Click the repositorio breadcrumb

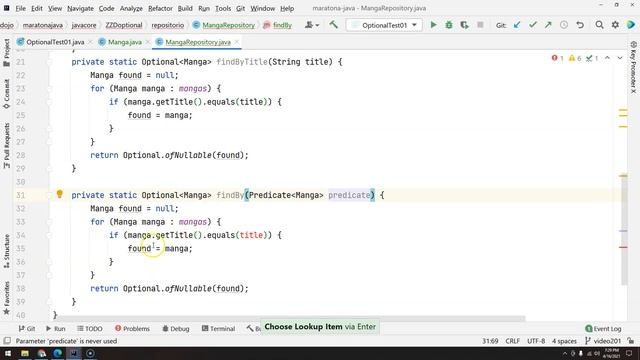(167, 25)
